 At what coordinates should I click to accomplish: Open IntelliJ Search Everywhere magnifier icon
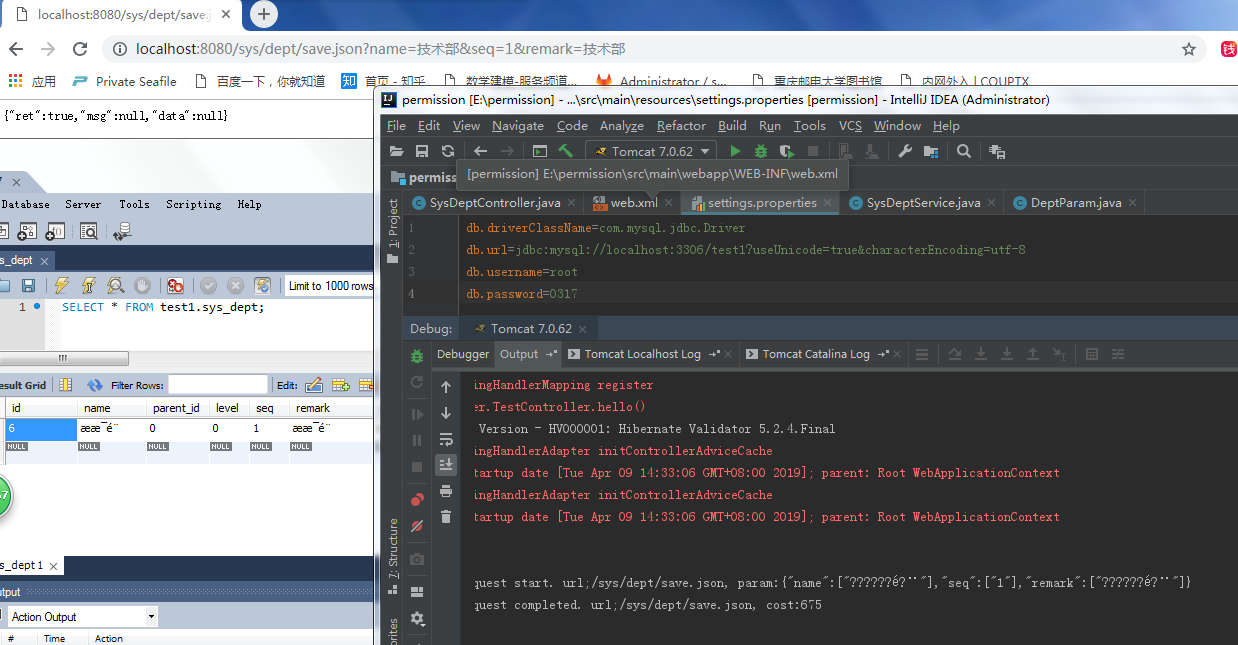[964, 151]
